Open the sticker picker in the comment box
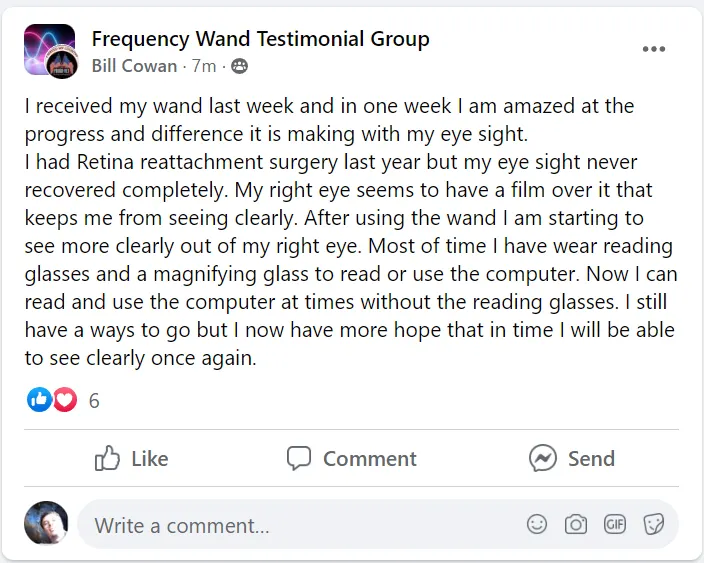Viewport: 704px width, 563px height. [x=654, y=524]
